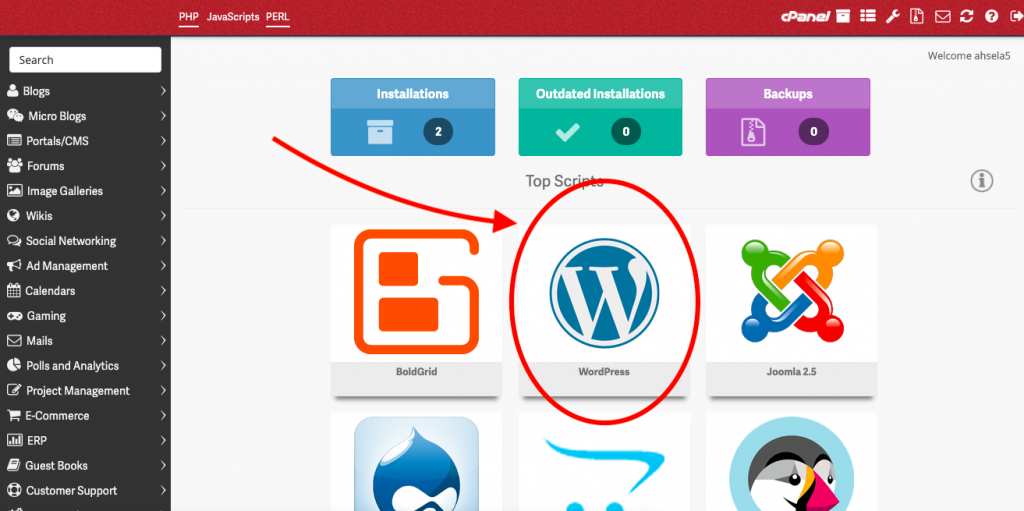Screen dimensions: 1024x511
Task: Click Installations count badge 2
Action: click(438, 132)
